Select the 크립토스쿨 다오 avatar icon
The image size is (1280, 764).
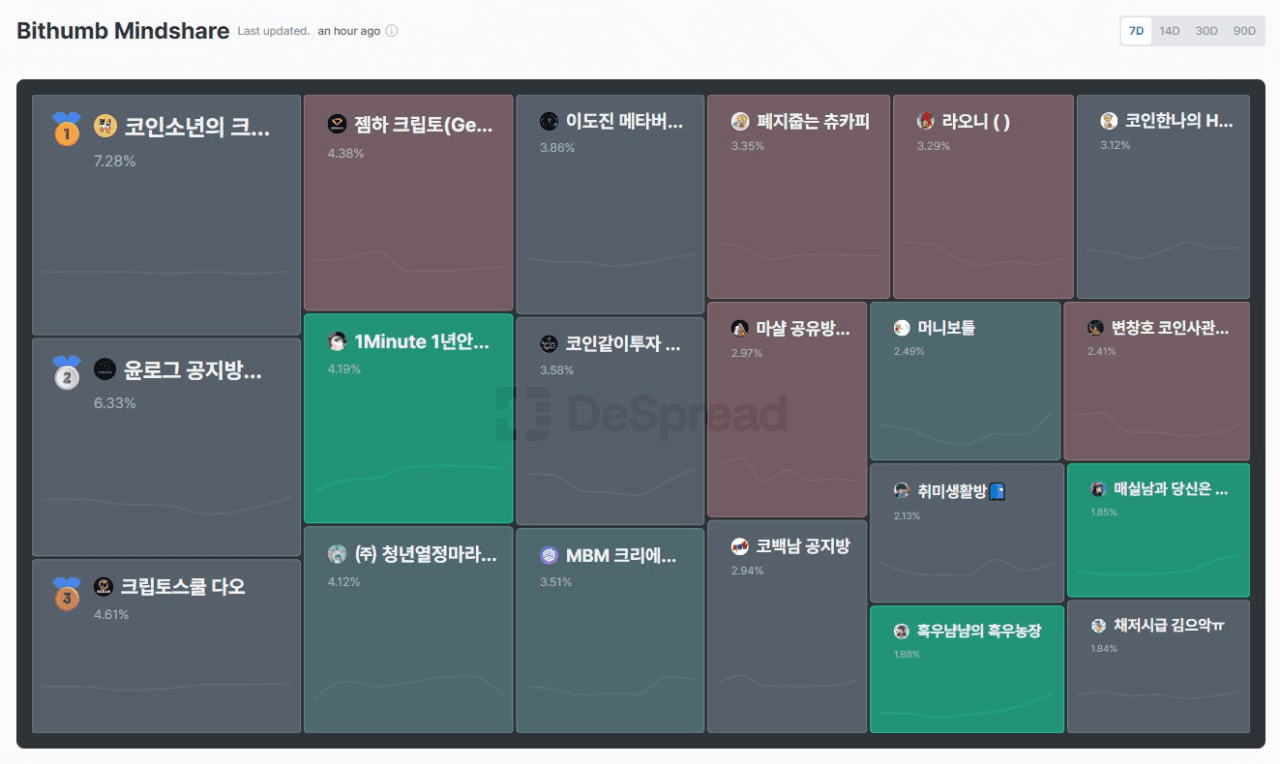(x=103, y=587)
